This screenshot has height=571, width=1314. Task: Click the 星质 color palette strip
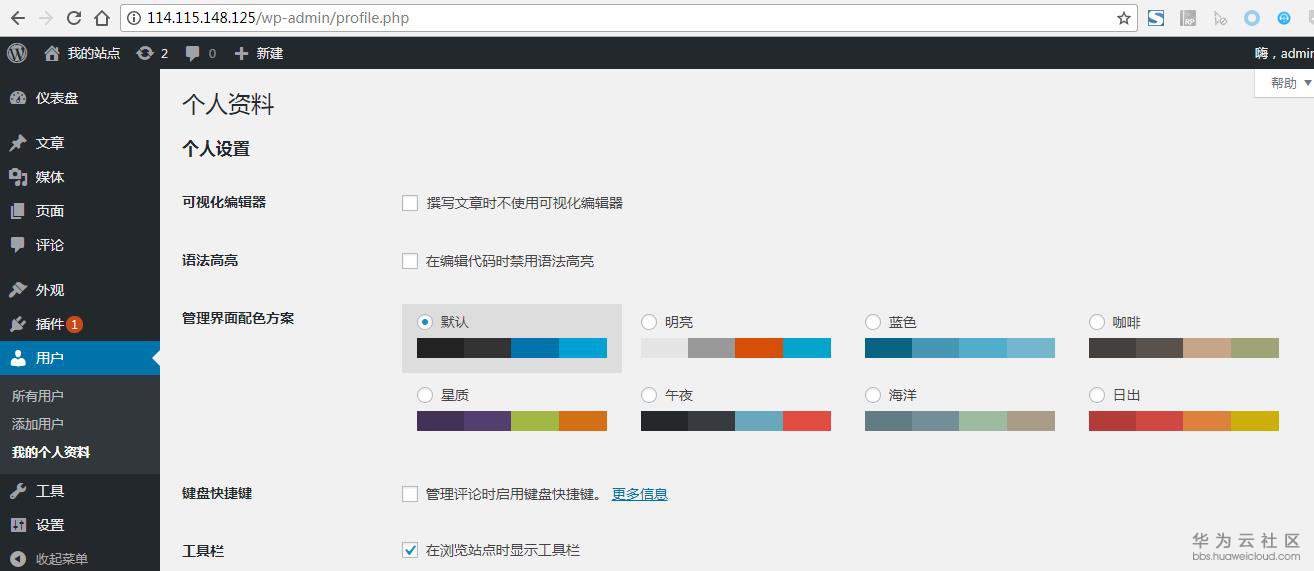coord(512,421)
